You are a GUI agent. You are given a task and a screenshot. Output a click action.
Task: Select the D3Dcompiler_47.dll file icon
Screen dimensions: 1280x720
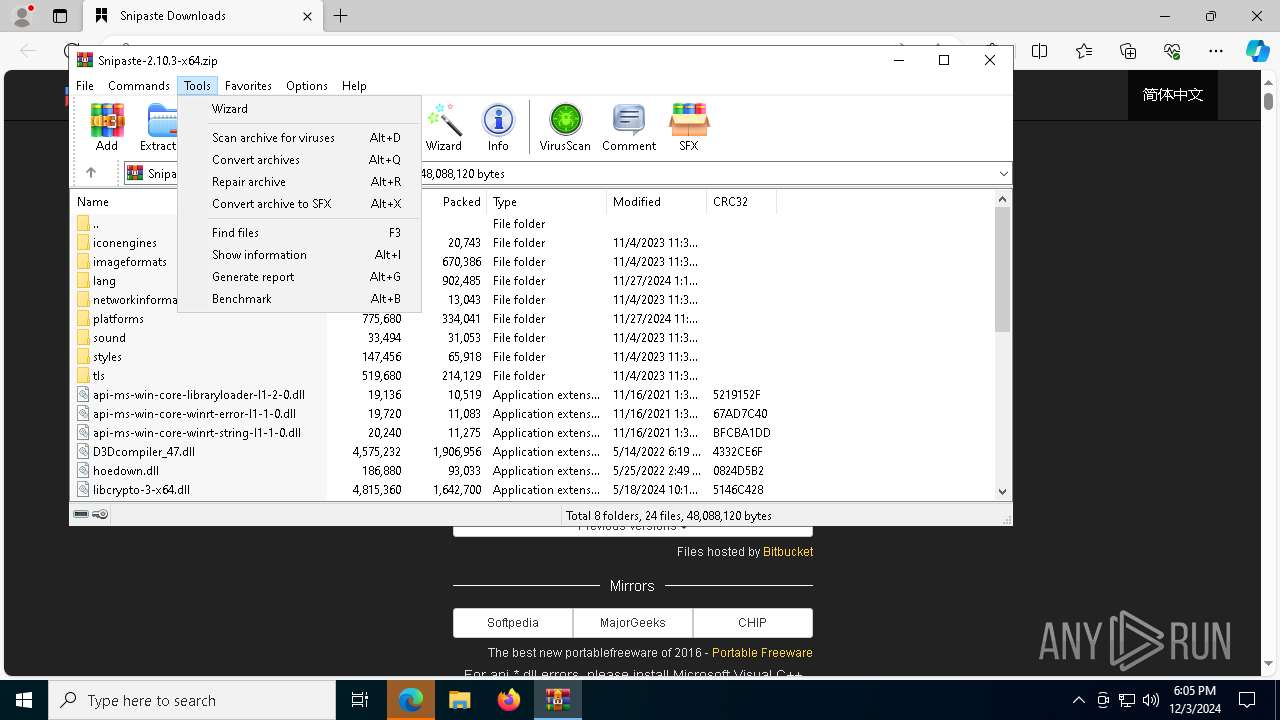pos(84,452)
